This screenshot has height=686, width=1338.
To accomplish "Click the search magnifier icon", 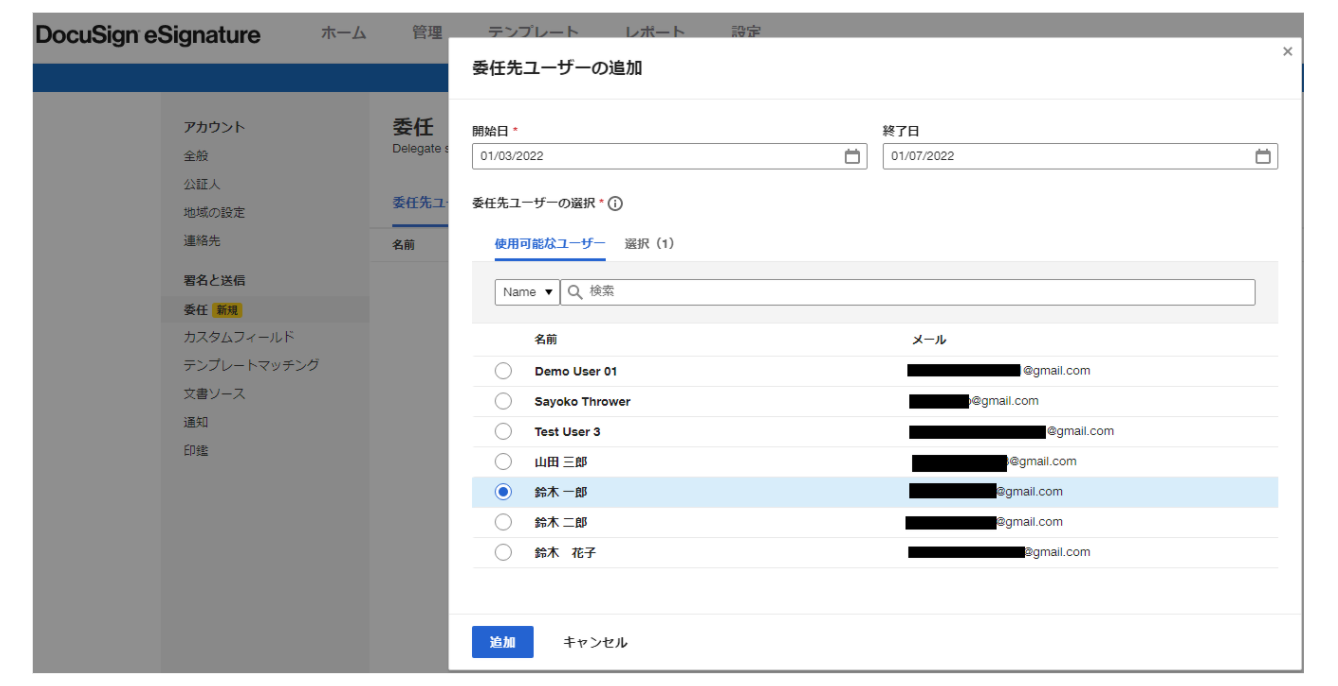I will [x=575, y=292].
